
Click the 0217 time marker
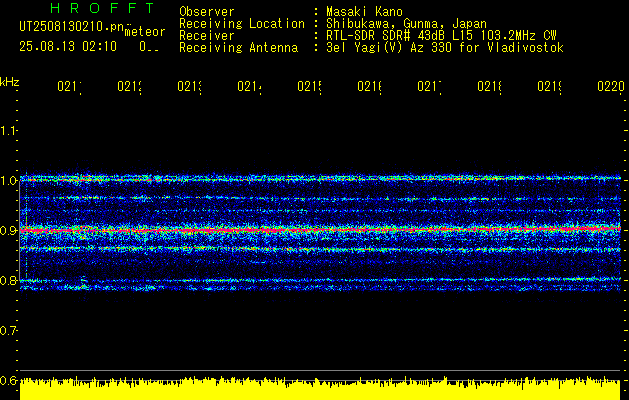(x=429, y=87)
